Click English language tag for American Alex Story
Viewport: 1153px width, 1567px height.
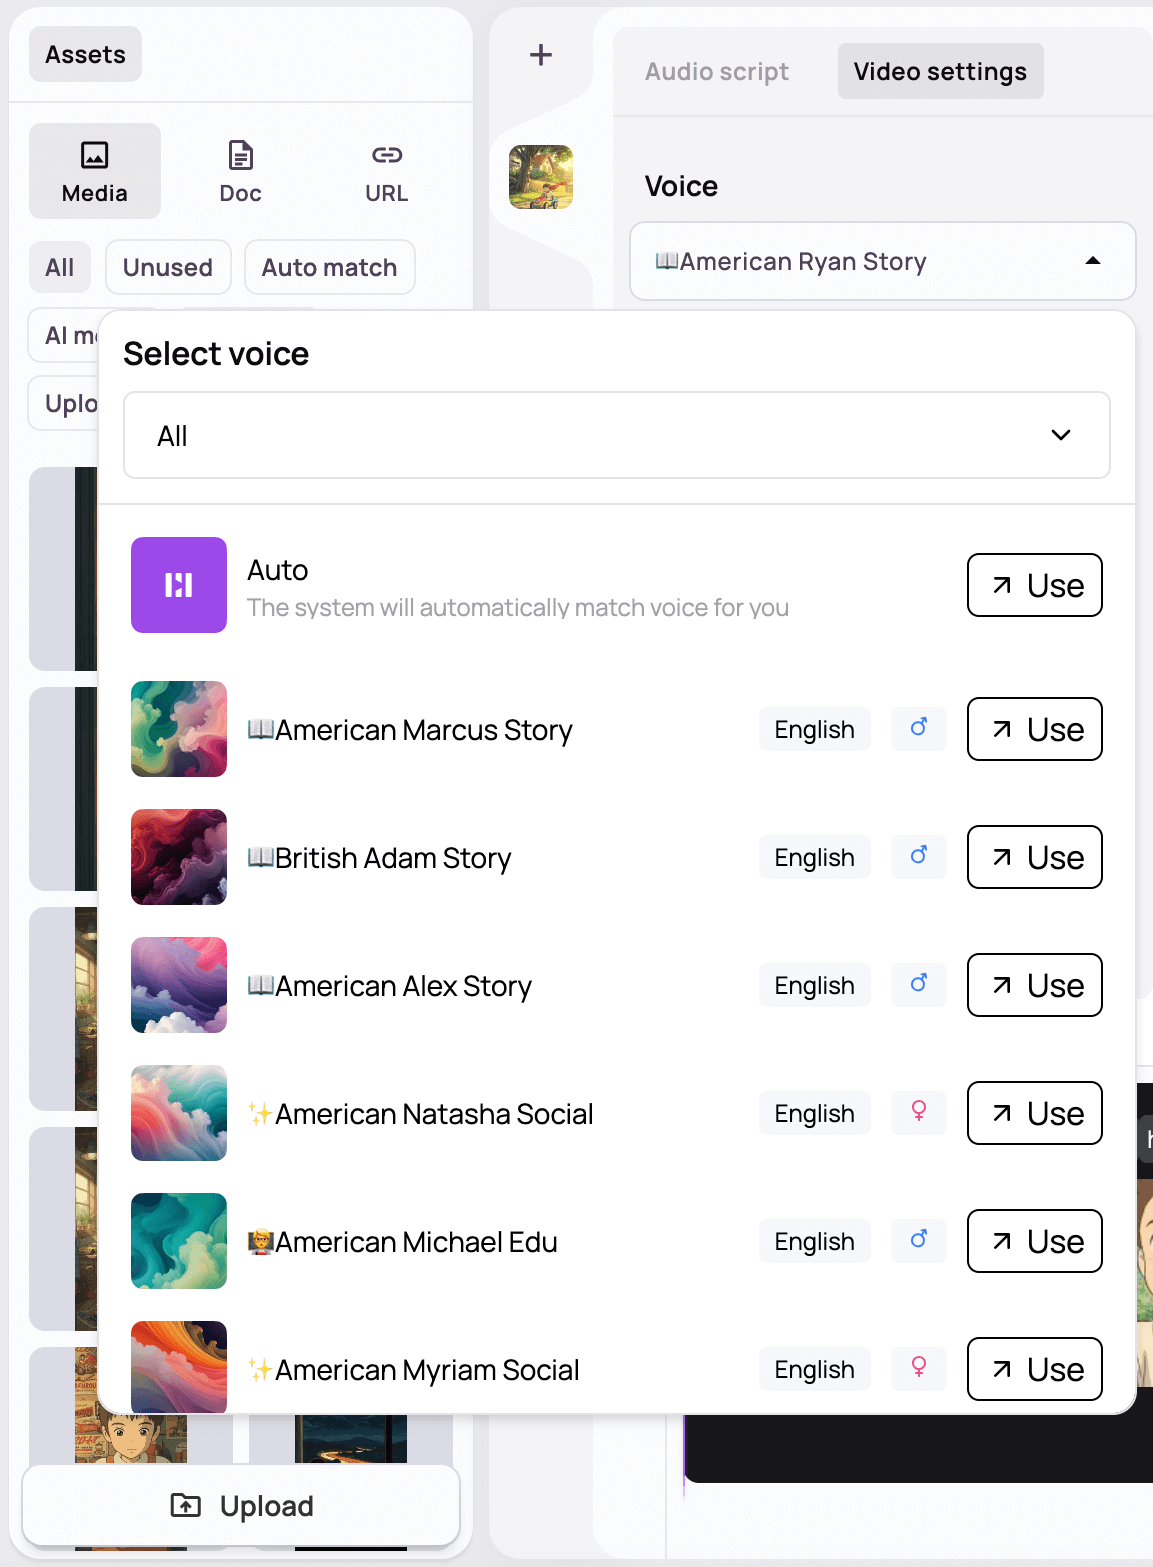815,985
